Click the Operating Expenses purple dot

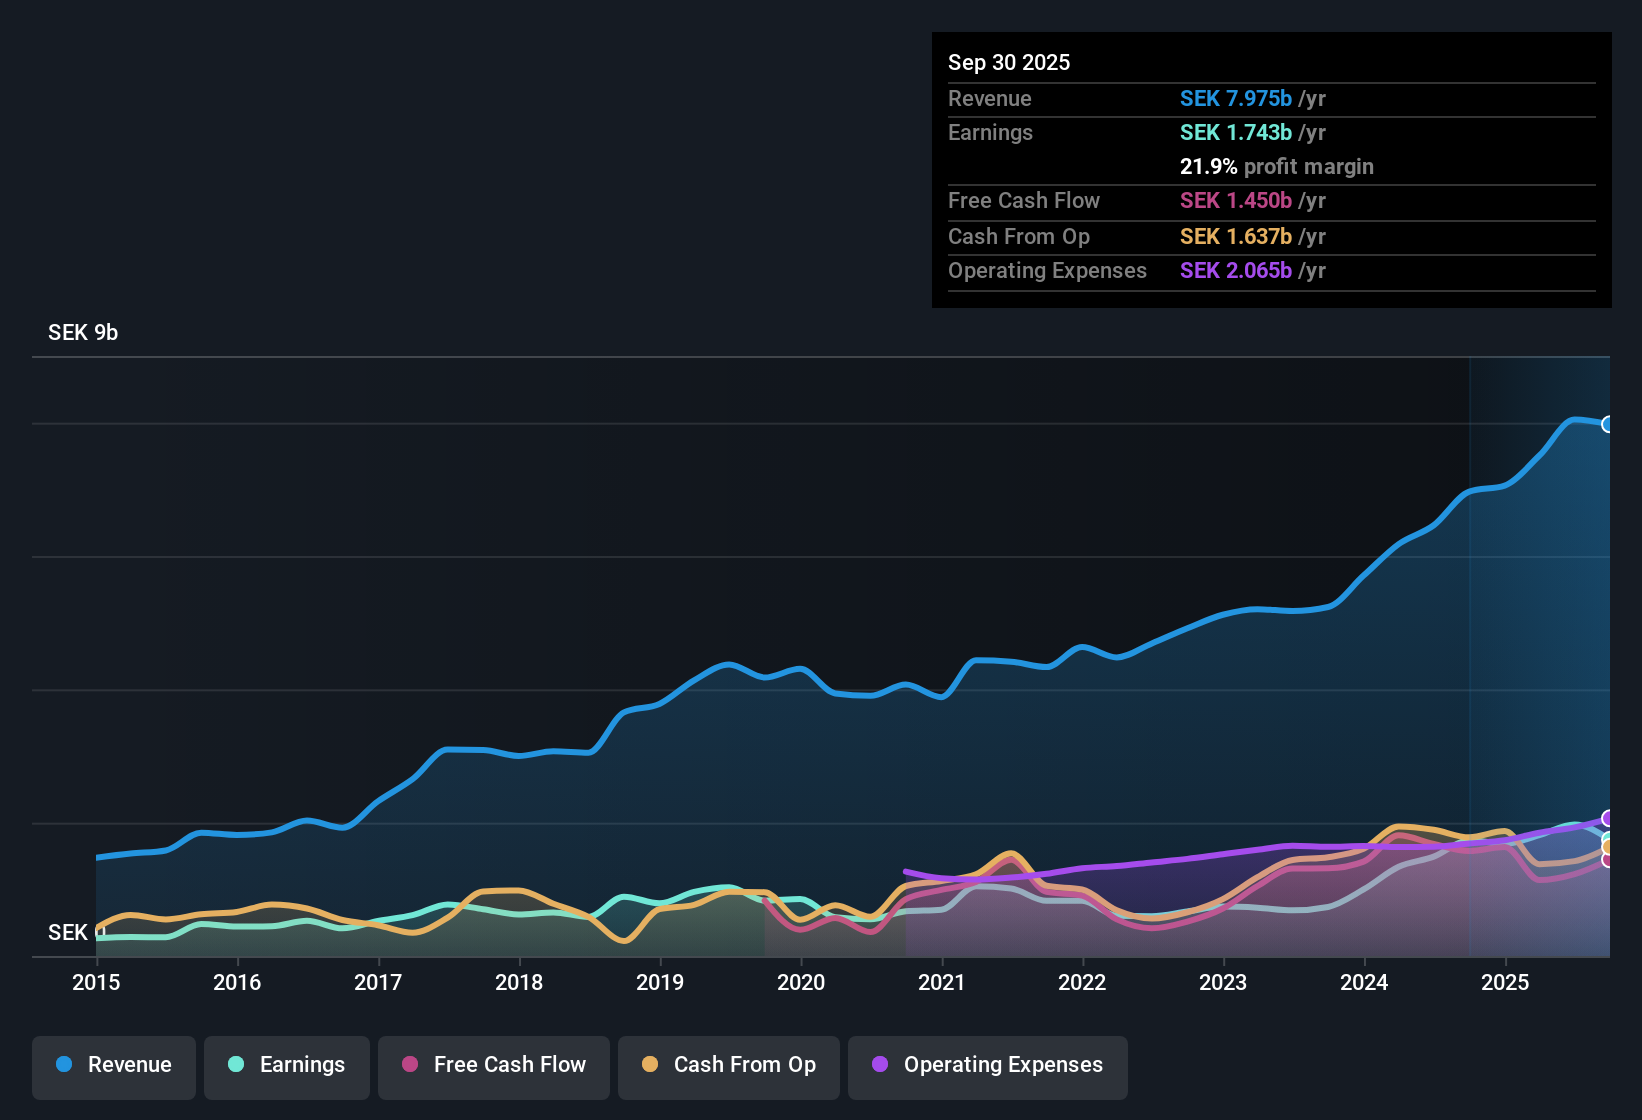879,1065
